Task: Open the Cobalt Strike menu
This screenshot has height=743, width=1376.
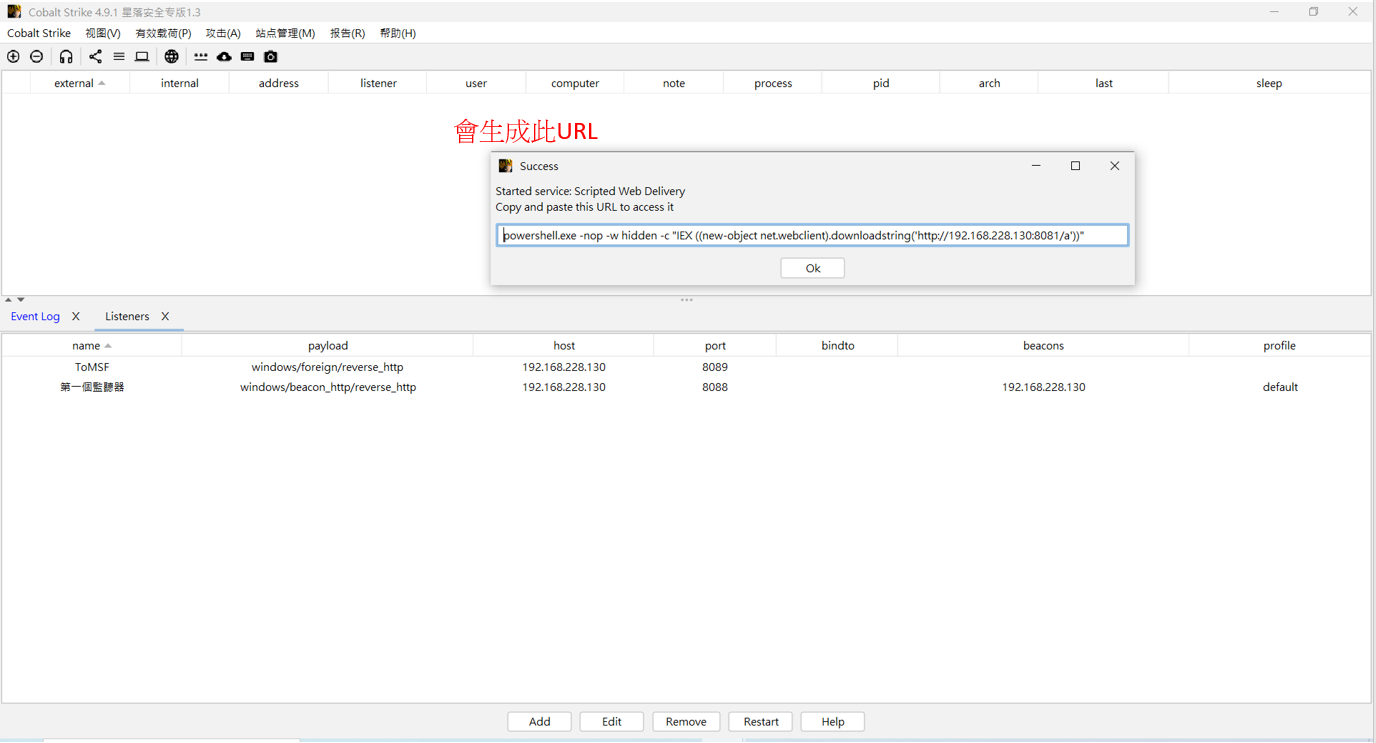Action: (x=39, y=33)
